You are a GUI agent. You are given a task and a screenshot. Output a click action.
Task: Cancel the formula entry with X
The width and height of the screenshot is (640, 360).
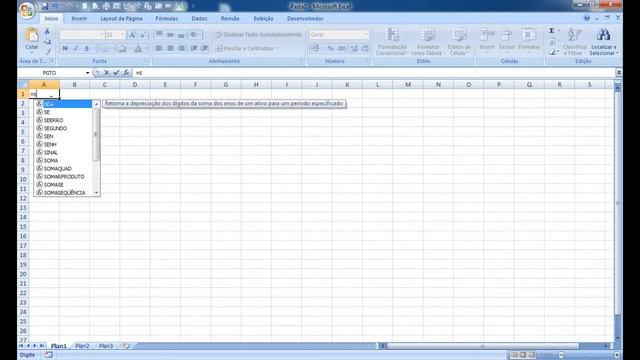[x=106, y=73]
